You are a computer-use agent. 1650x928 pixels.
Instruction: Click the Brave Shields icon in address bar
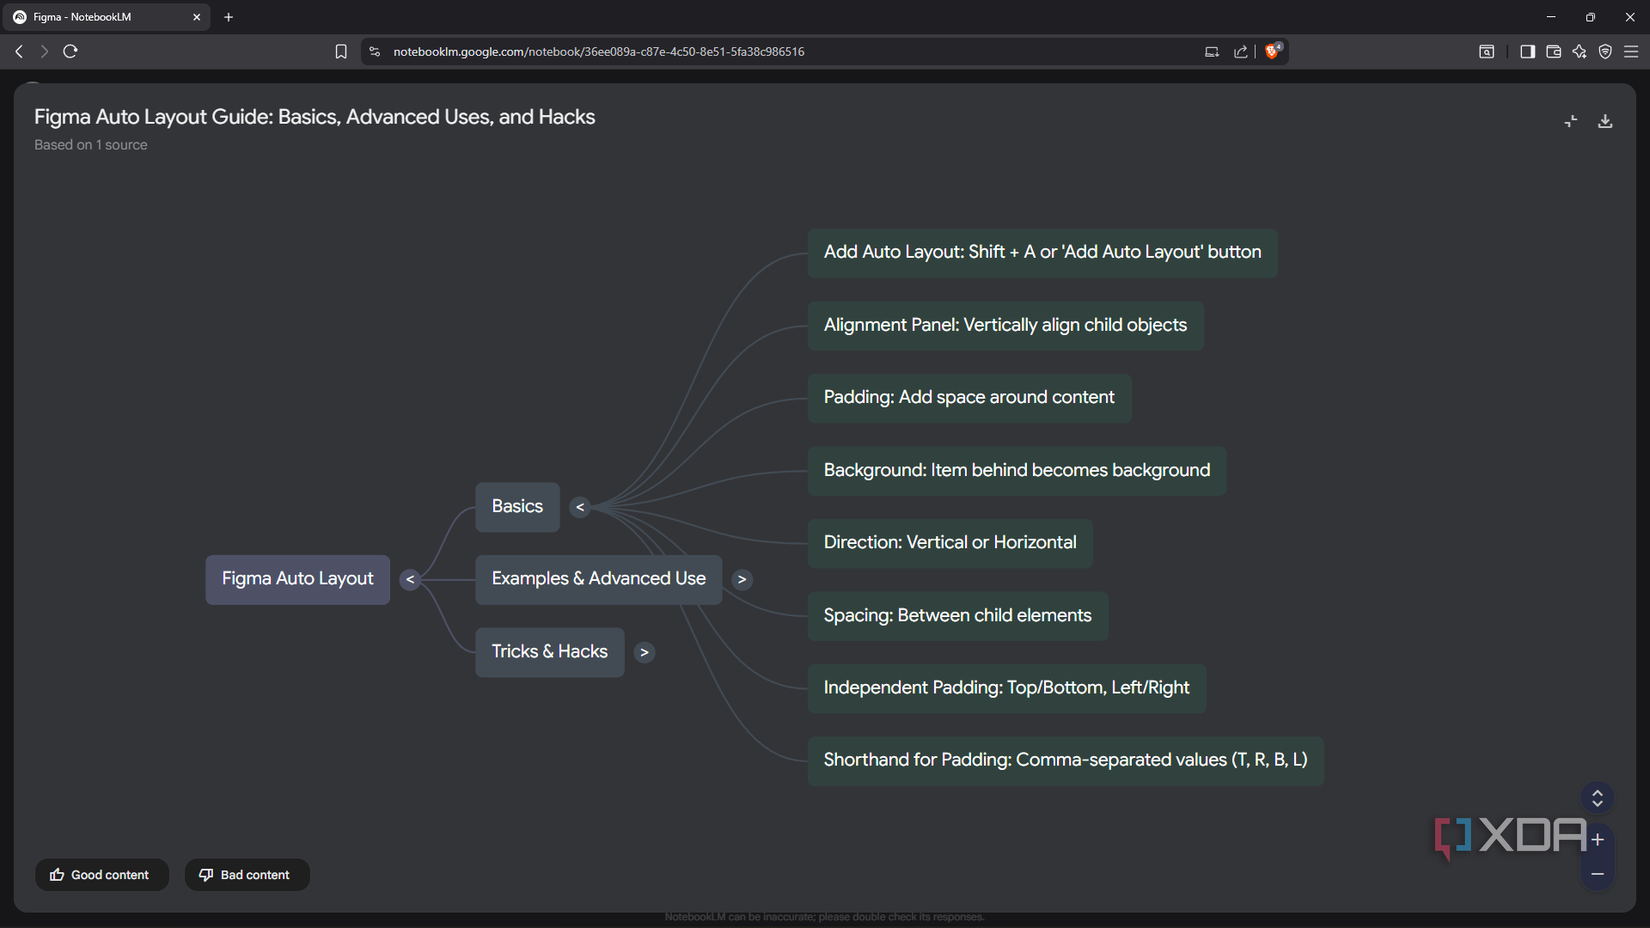pyautogui.click(x=1272, y=51)
